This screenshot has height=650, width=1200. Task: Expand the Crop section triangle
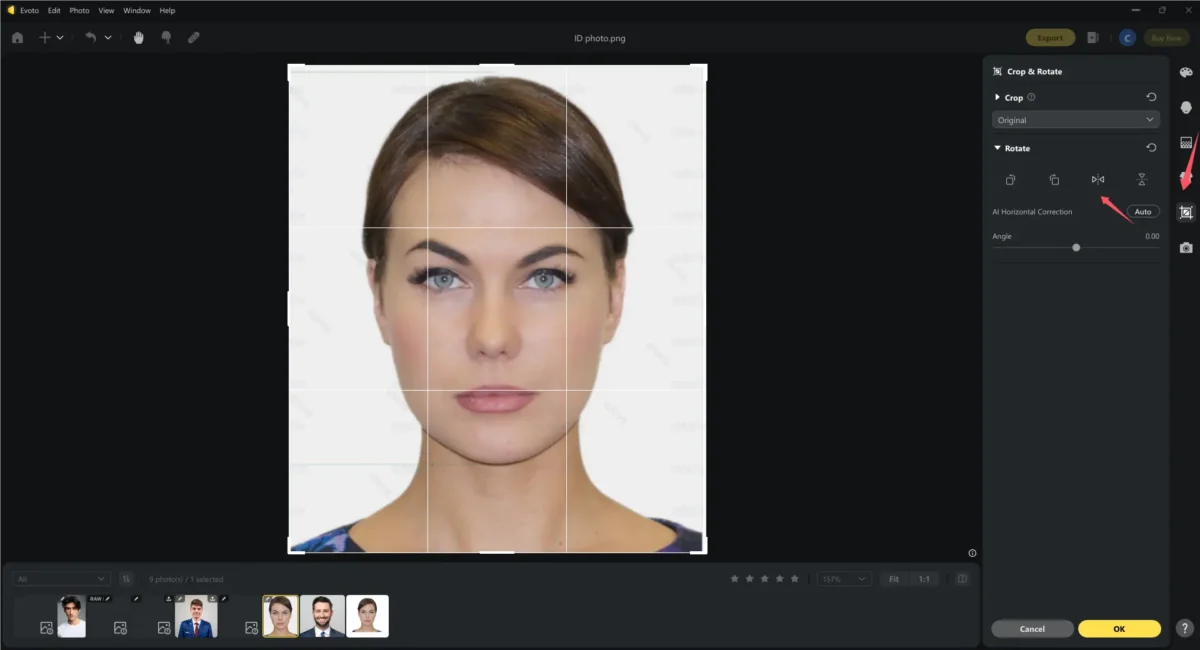point(997,97)
